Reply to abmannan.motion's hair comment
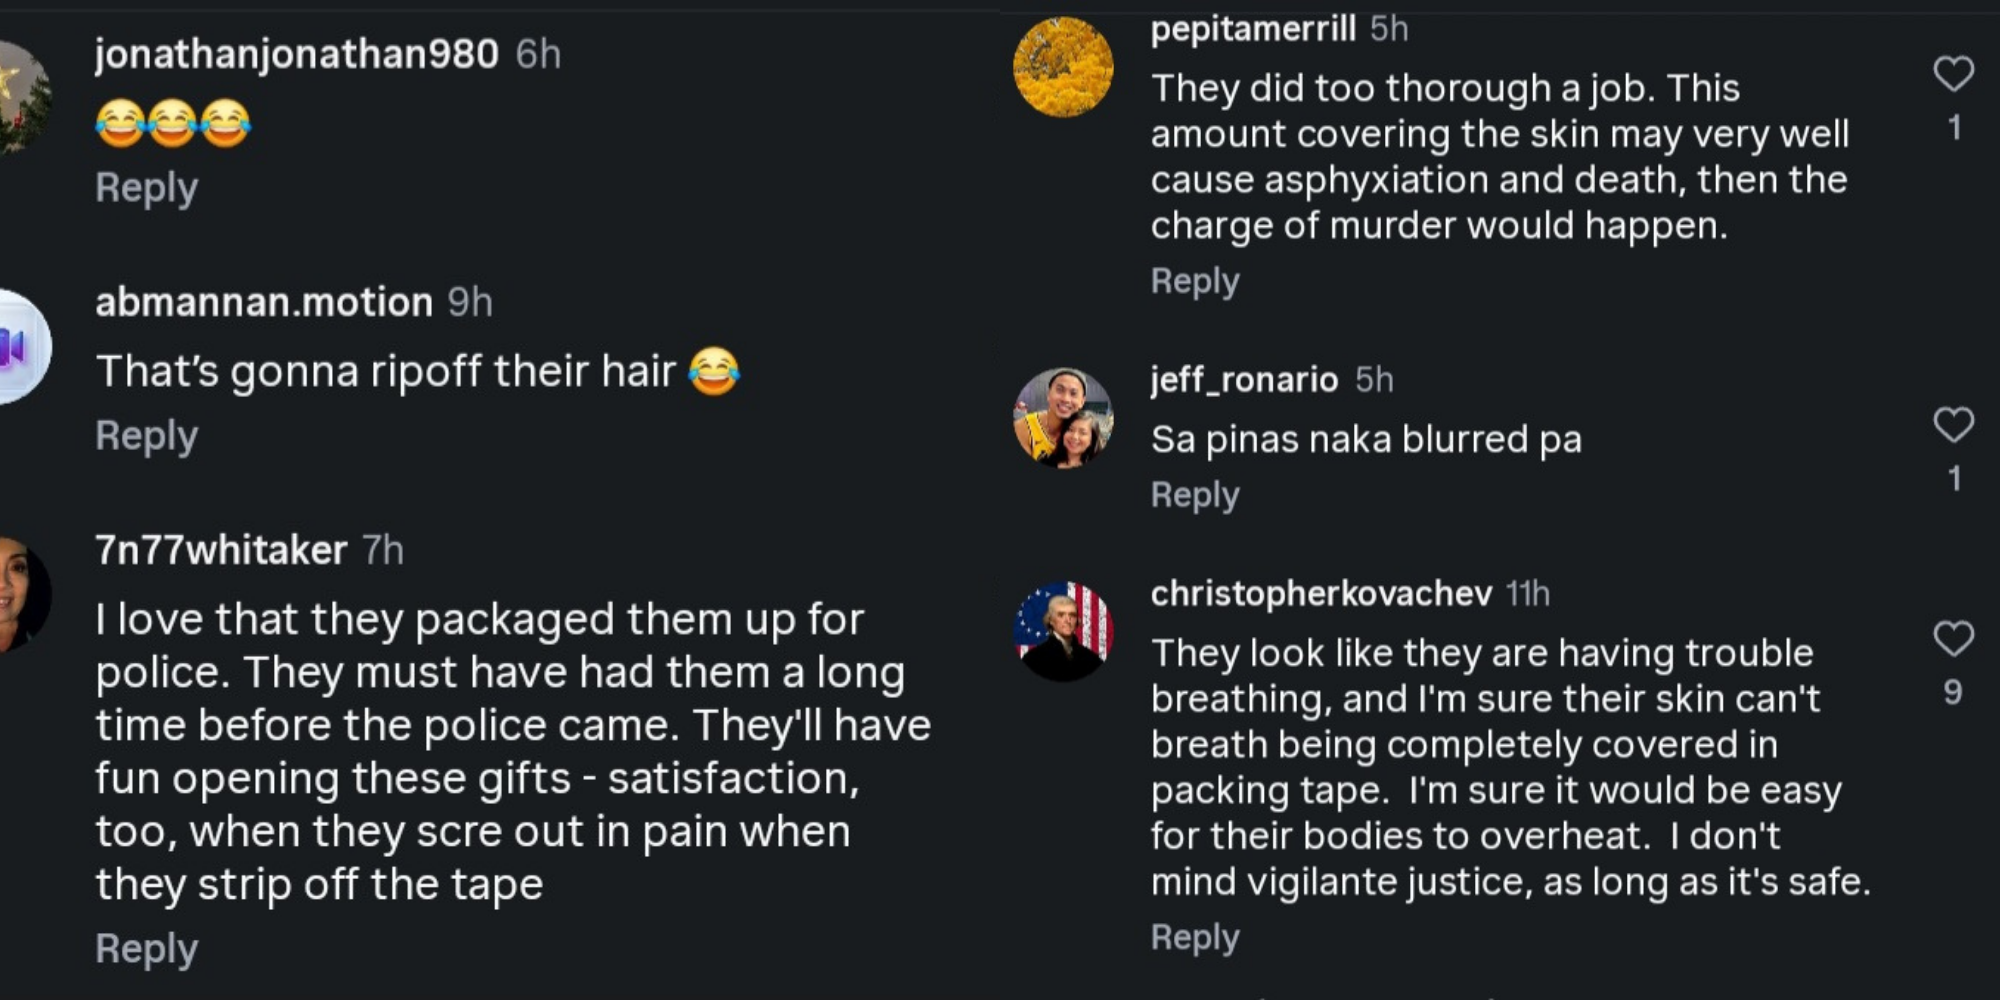Viewport: 2000px width, 1000px height. tap(147, 436)
